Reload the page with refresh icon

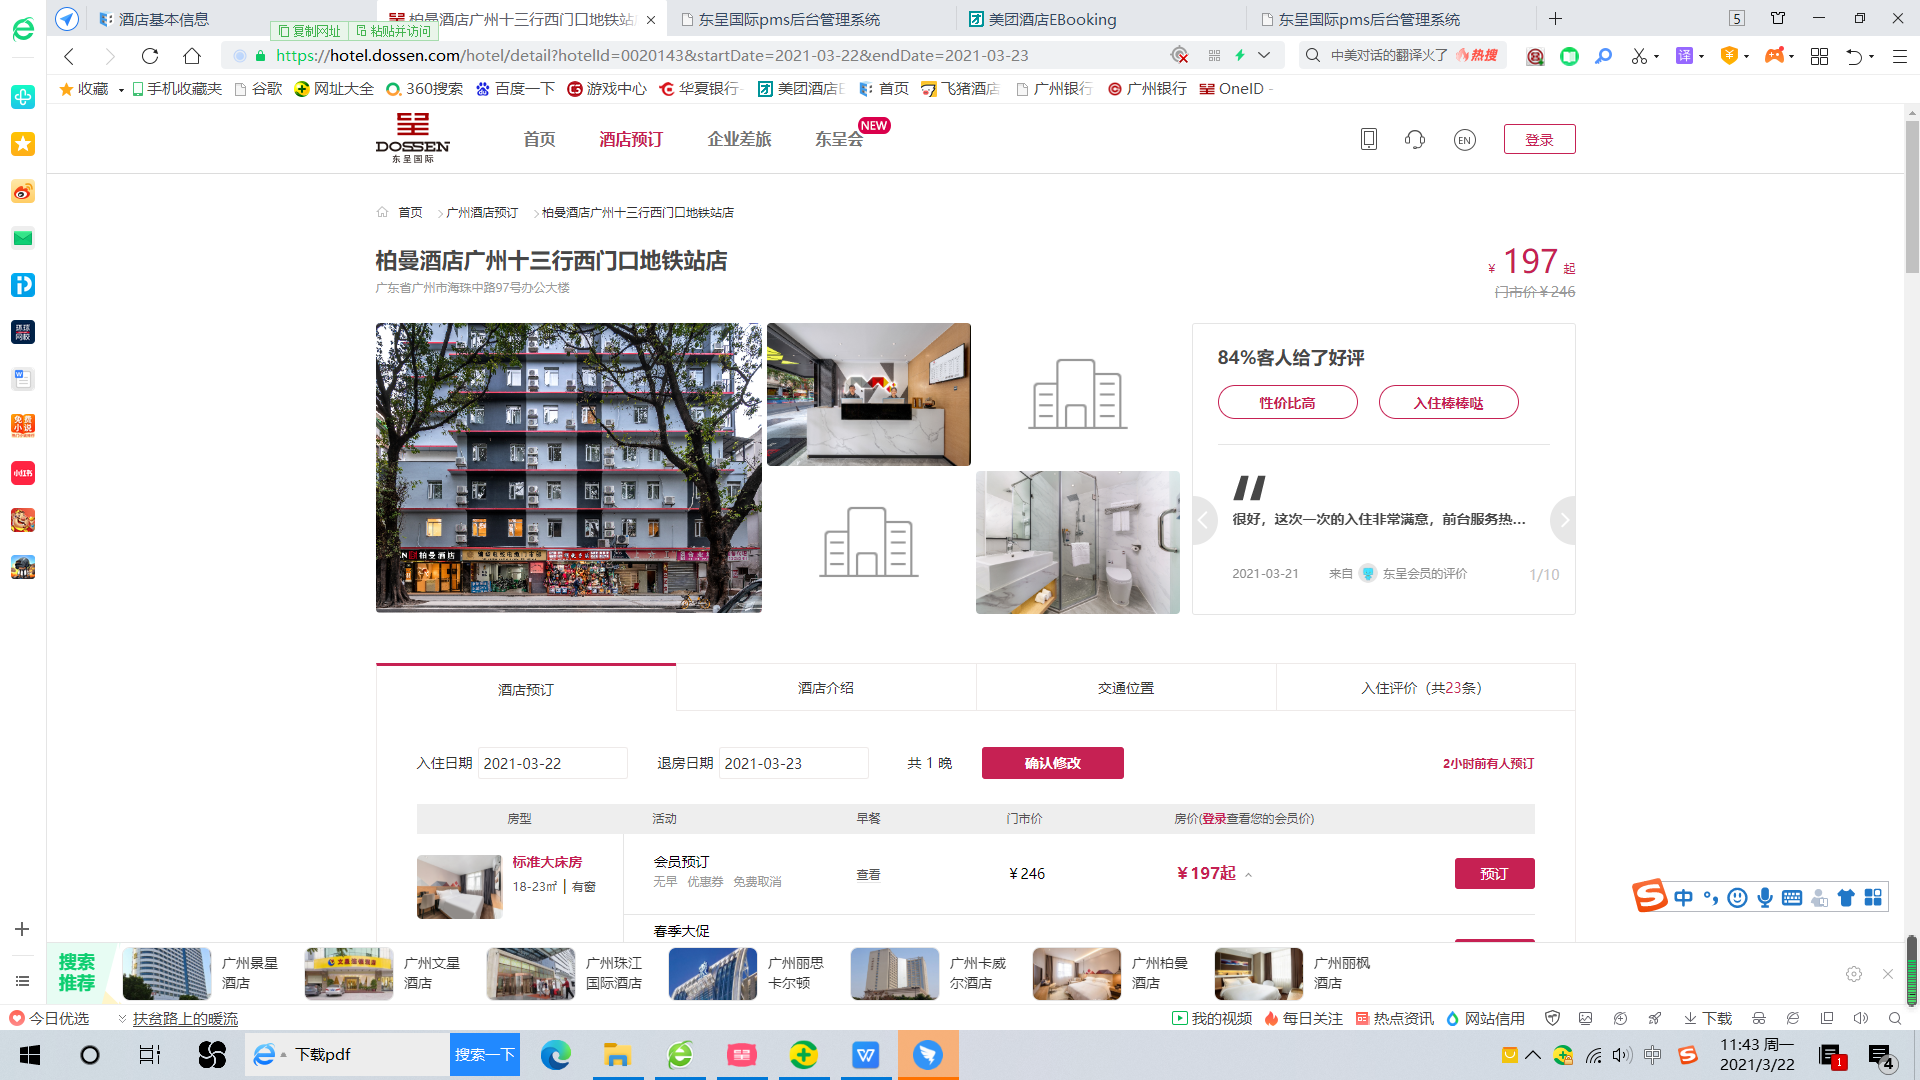click(x=150, y=56)
